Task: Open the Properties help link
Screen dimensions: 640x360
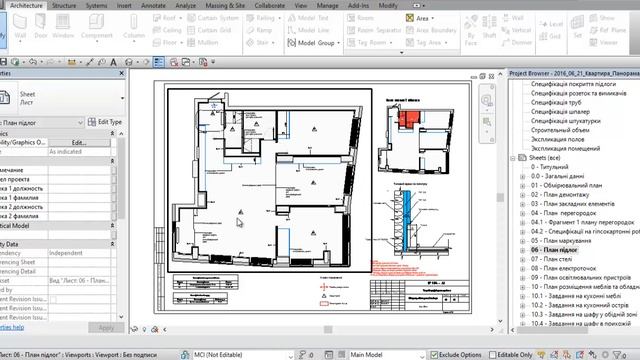Action: pos(12,327)
